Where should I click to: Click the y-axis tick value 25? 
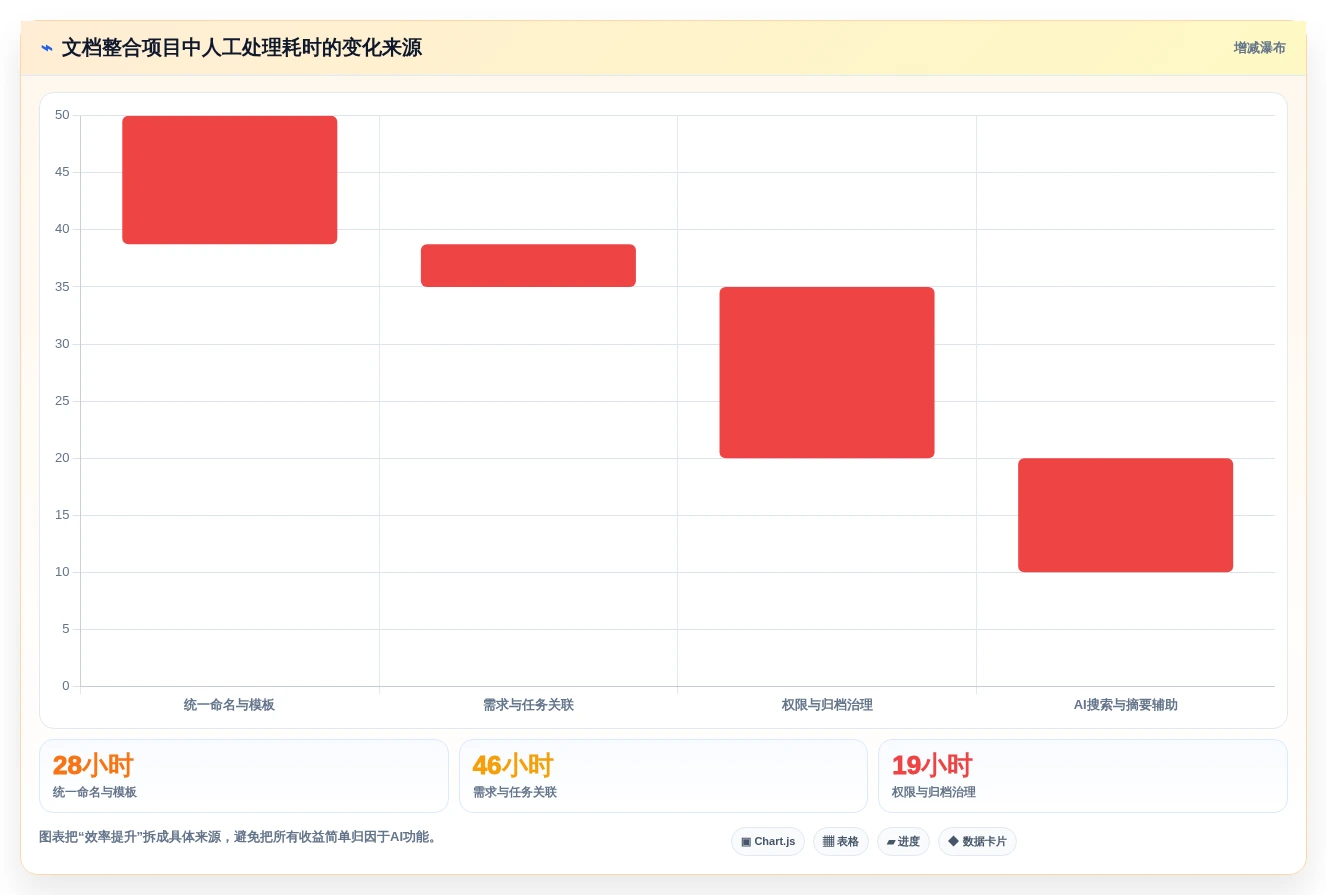point(62,401)
